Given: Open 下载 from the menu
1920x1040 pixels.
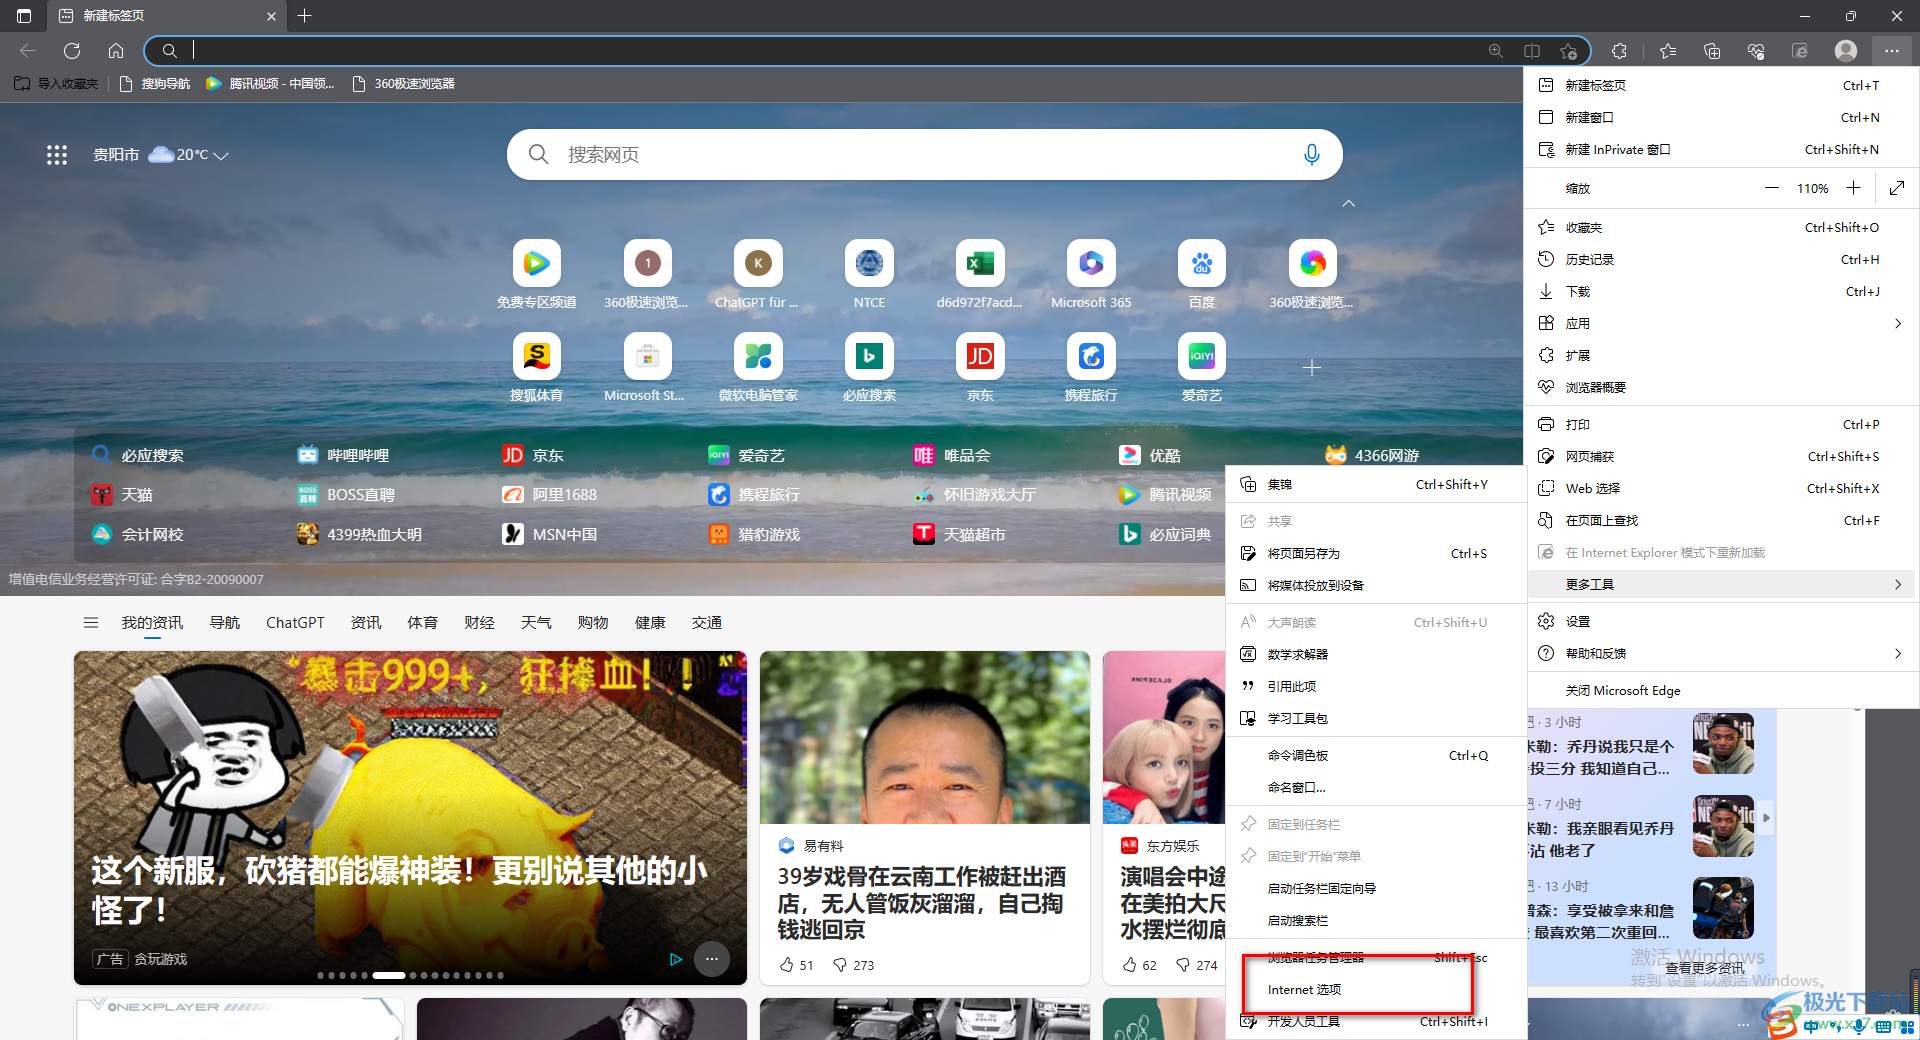Looking at the screenshot, I should [1721, 291].
